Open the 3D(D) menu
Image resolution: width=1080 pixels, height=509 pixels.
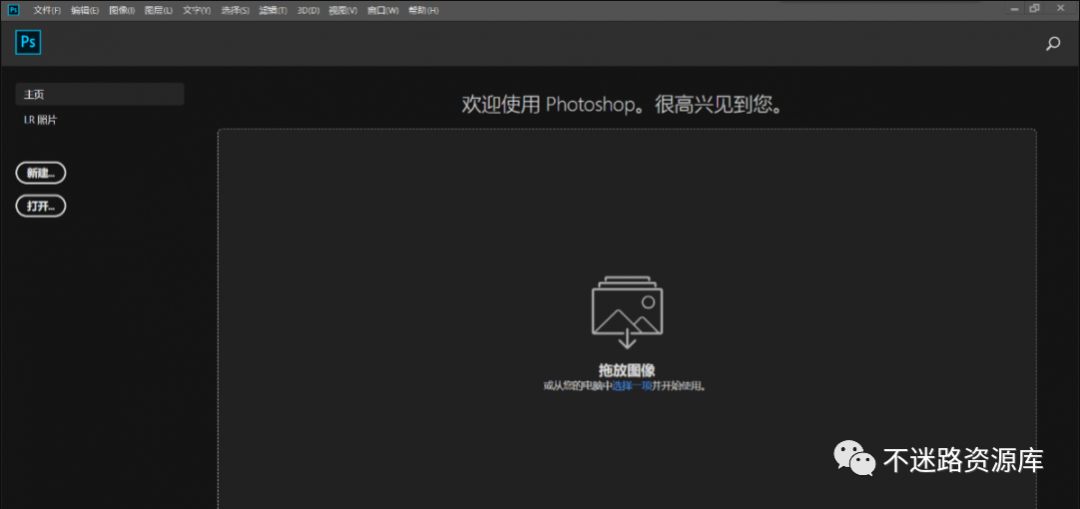tap(309, 10)
